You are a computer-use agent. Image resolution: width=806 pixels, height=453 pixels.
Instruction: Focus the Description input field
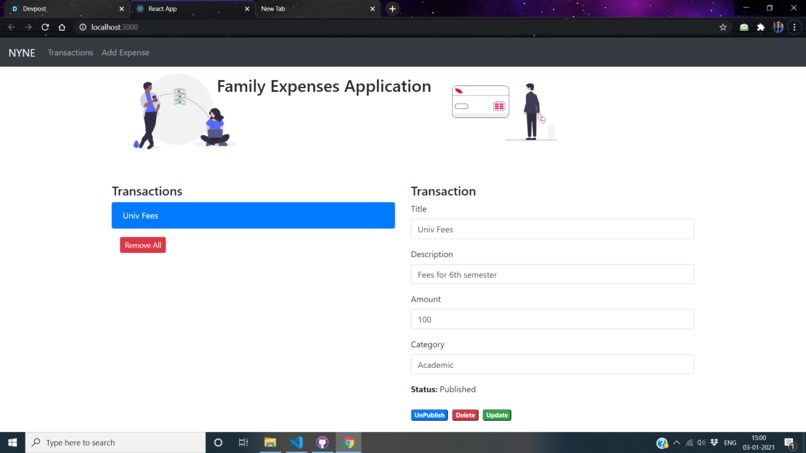tap(553, 275)
